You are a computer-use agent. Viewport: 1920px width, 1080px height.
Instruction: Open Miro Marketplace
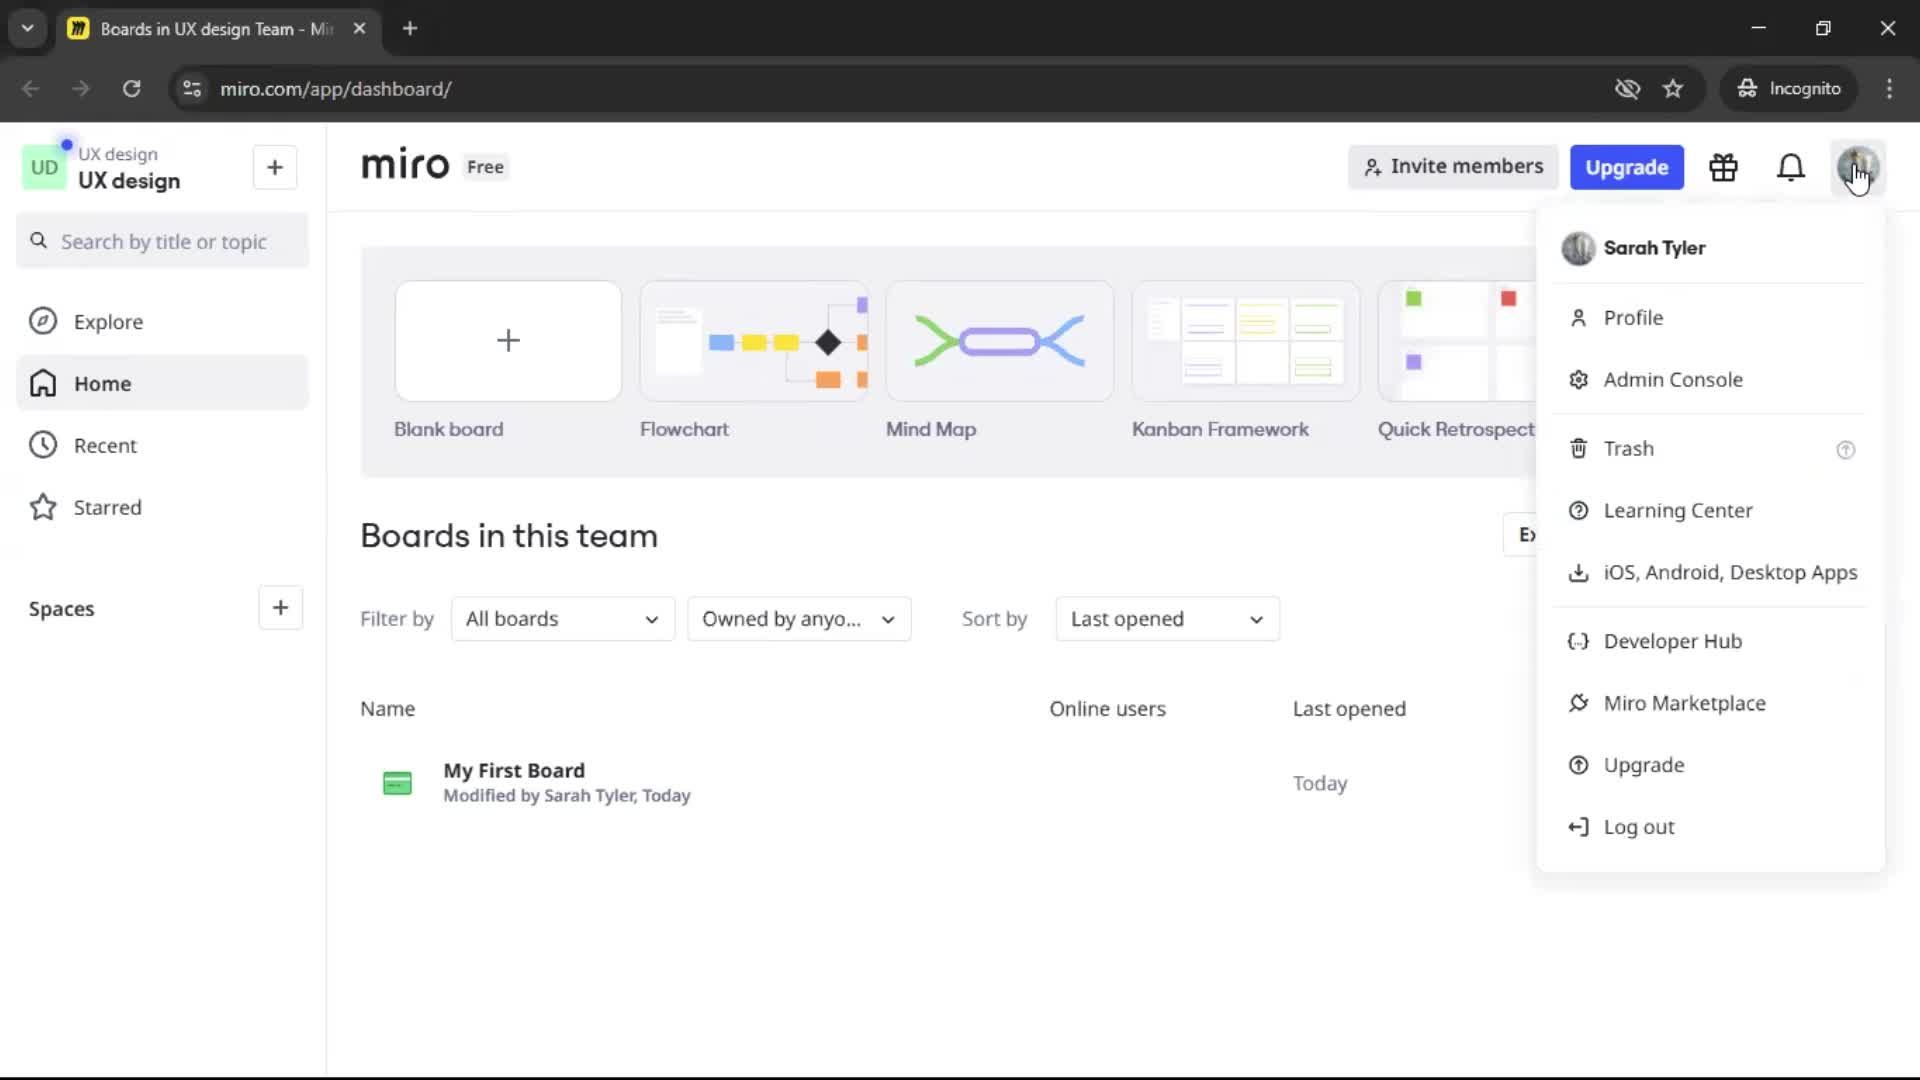tap(1710, 704)
